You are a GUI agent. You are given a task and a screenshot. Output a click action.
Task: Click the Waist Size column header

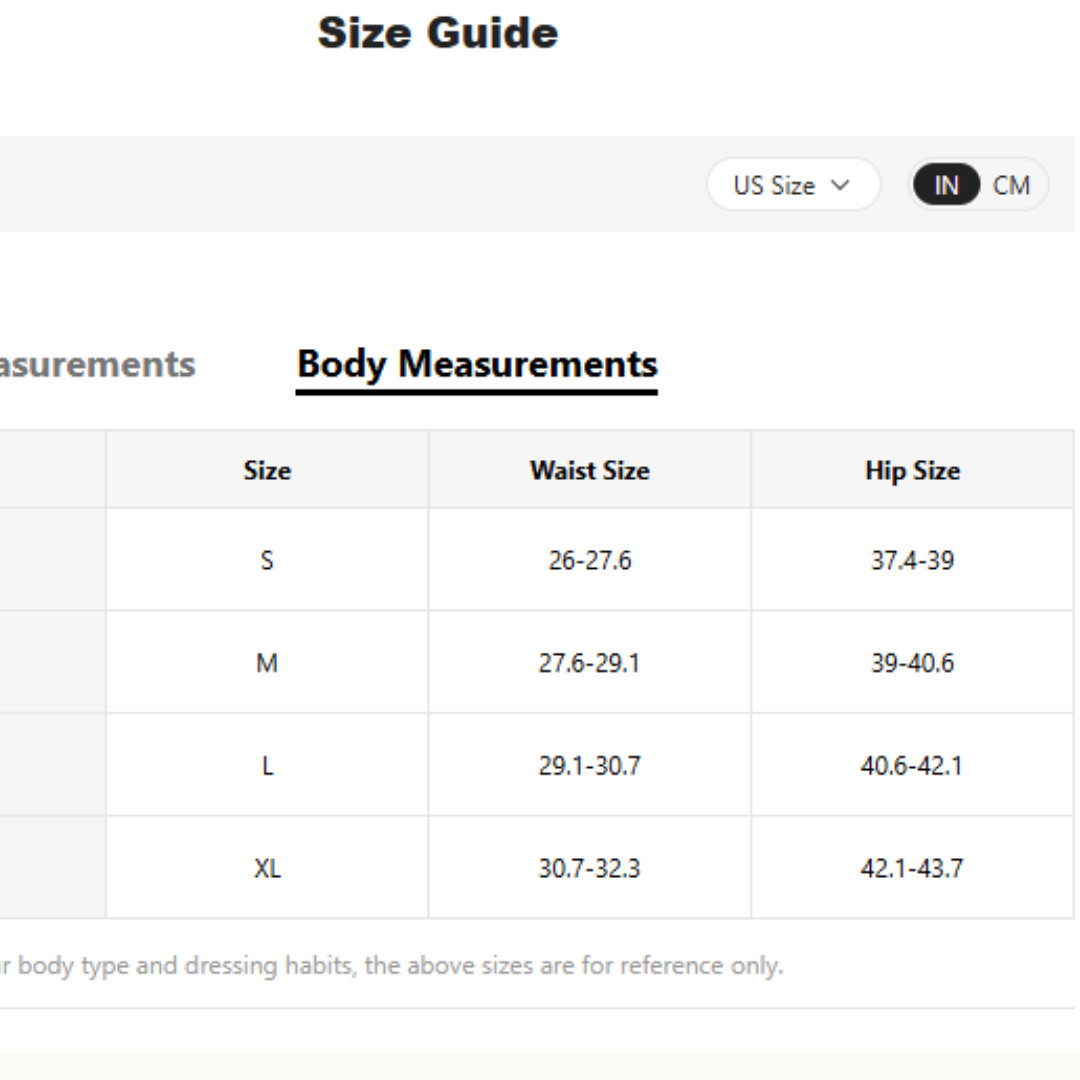(x=590, y=470)
